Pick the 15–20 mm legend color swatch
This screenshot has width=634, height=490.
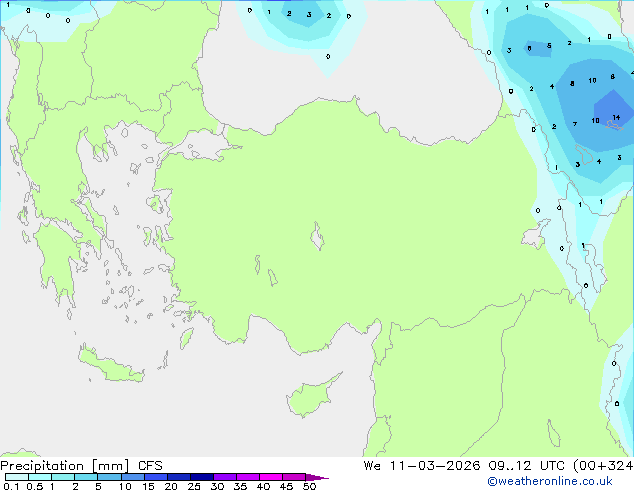point(156,477)
